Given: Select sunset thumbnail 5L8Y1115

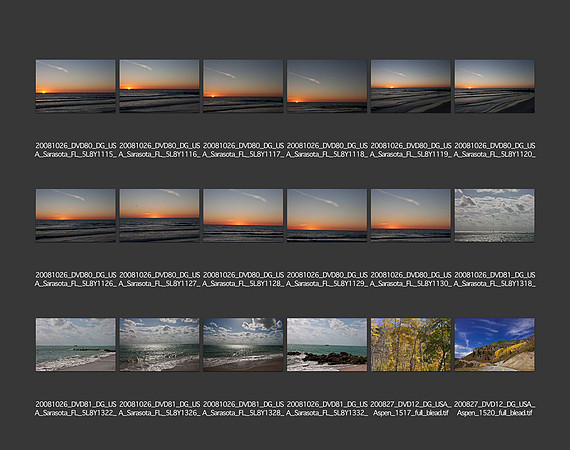Looking at the screenshot, I should click(76, 86).
